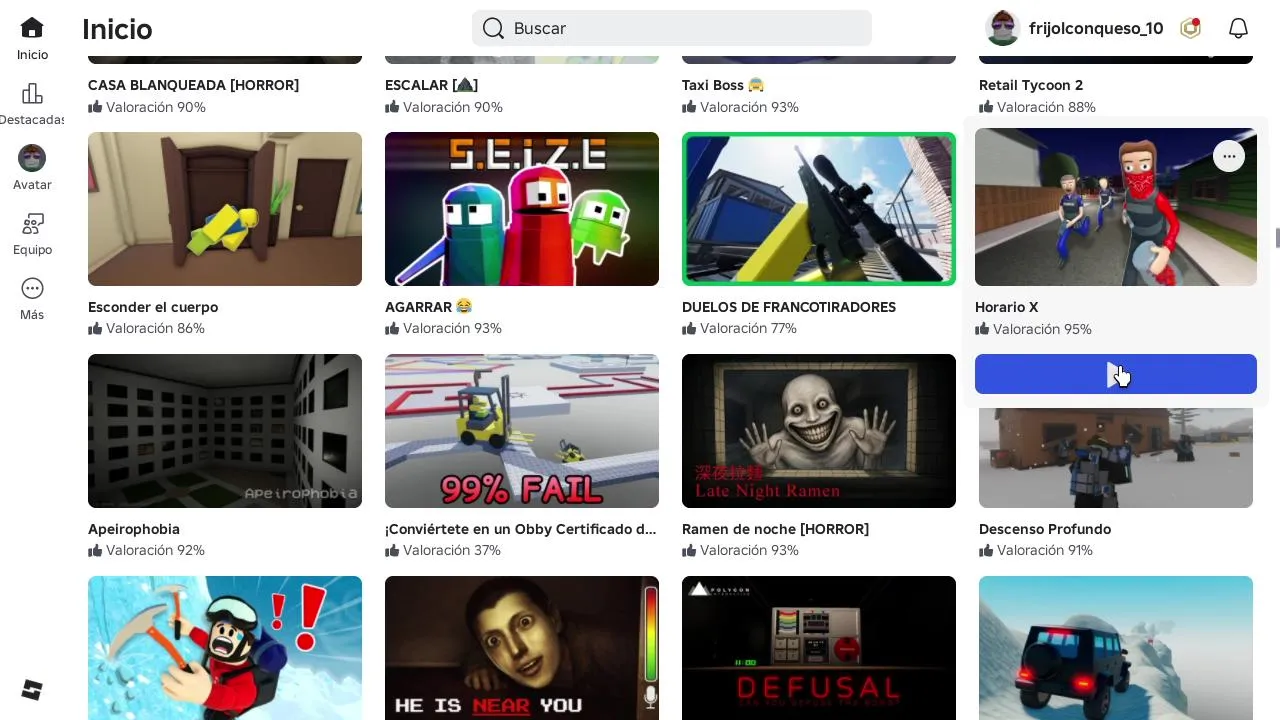Open the ice climber game thumbnail
1280x720 pixels.
coord(225,648)
